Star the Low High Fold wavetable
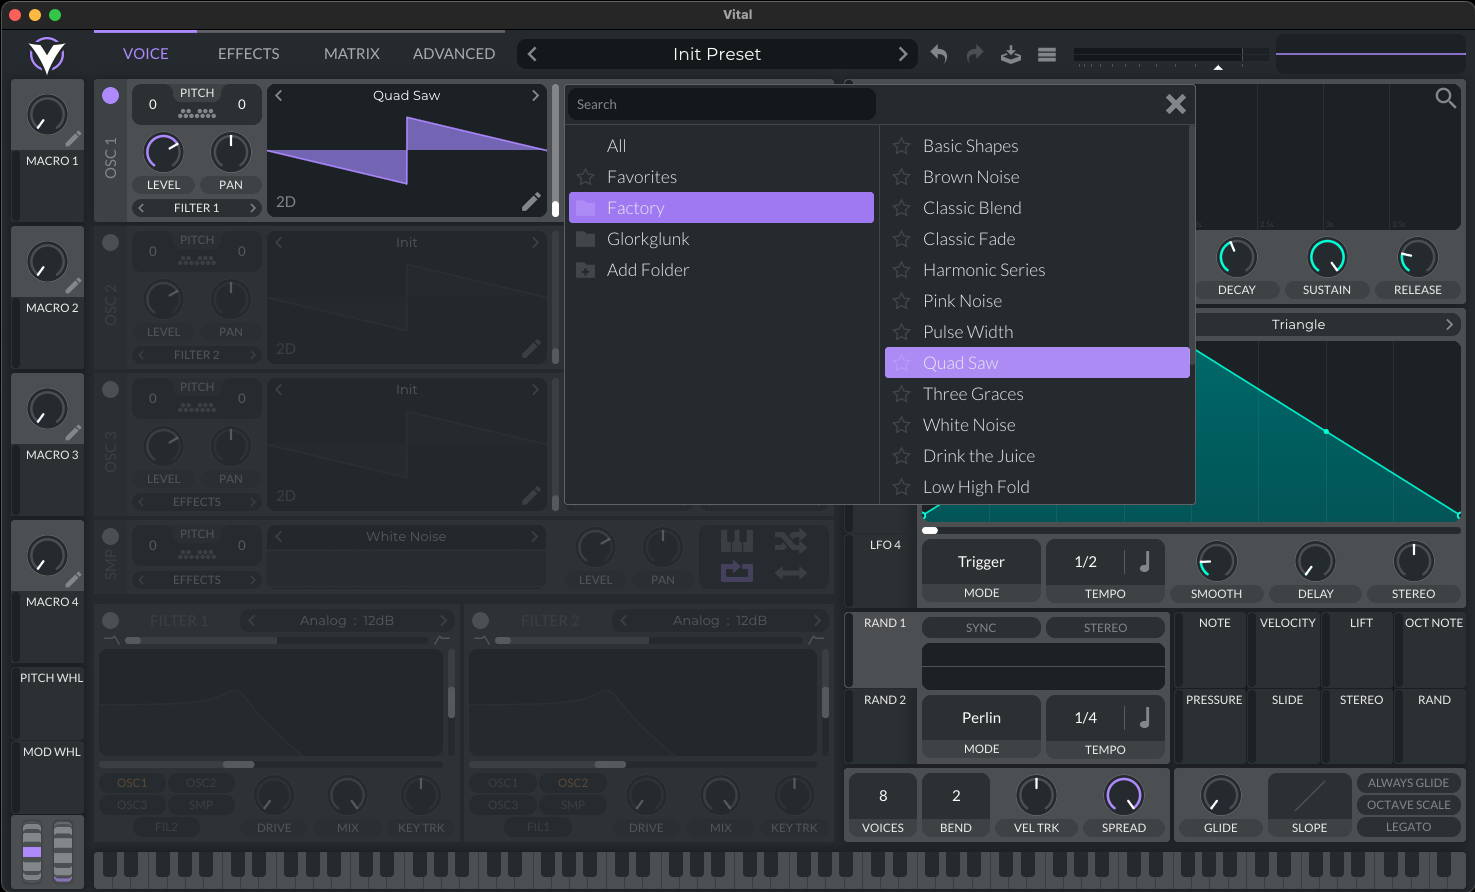 coord(901,487)
